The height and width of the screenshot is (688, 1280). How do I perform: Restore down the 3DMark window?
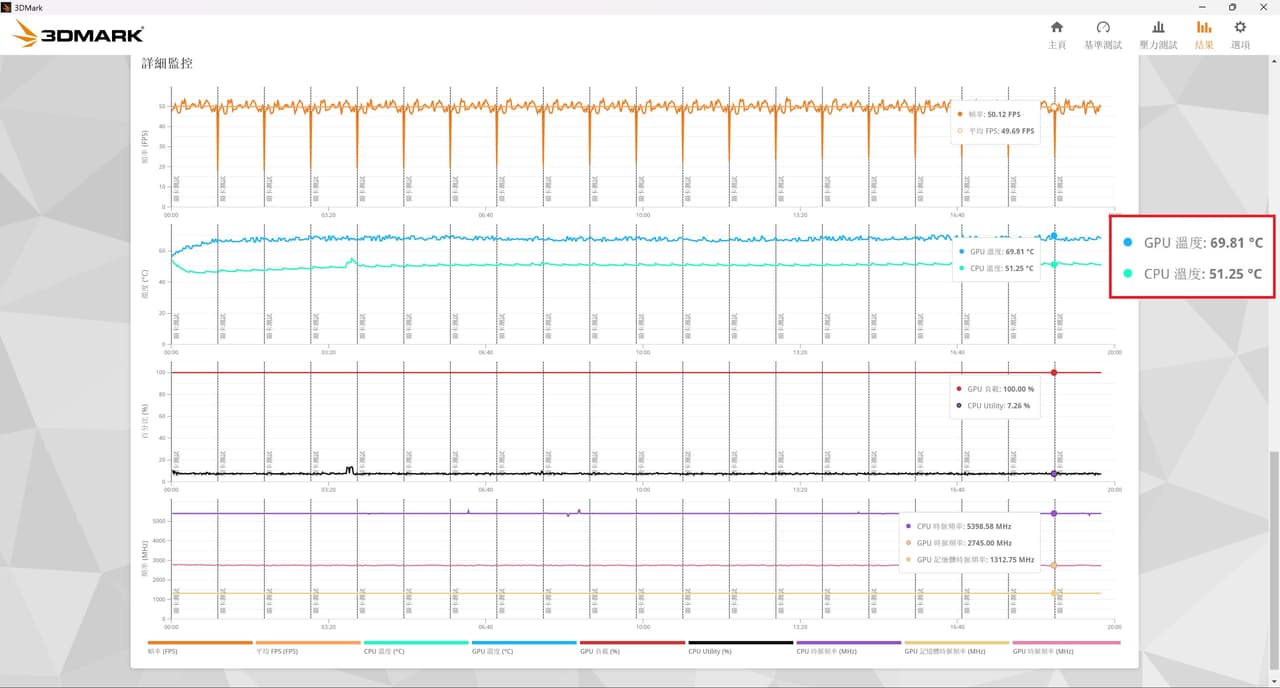point(1232,7)
